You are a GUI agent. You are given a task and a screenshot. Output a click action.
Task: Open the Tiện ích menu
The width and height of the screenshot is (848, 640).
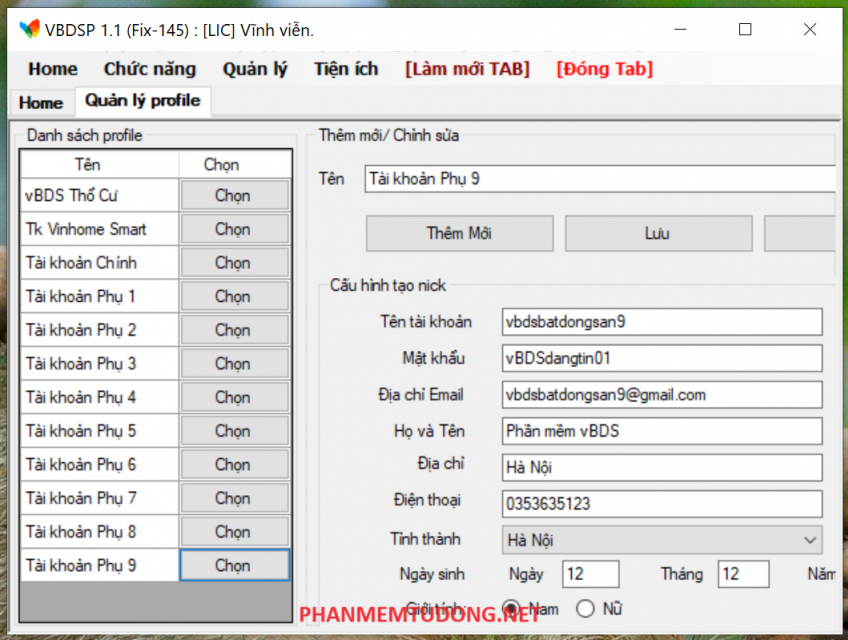345,69
